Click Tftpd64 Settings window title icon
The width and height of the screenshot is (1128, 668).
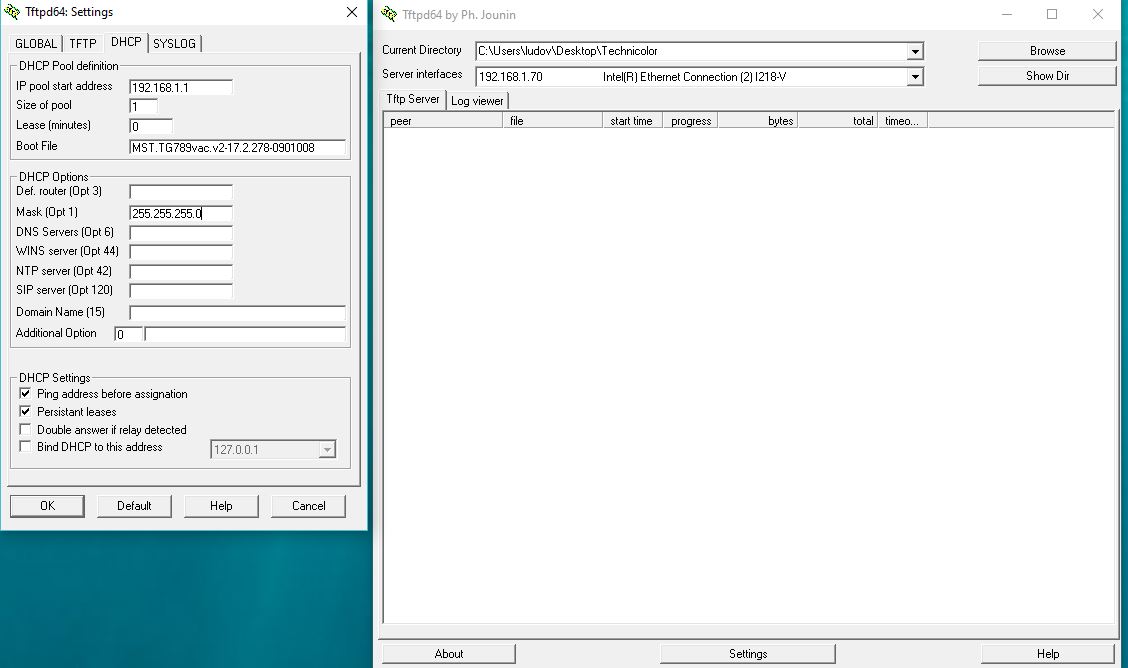point(12,12)
